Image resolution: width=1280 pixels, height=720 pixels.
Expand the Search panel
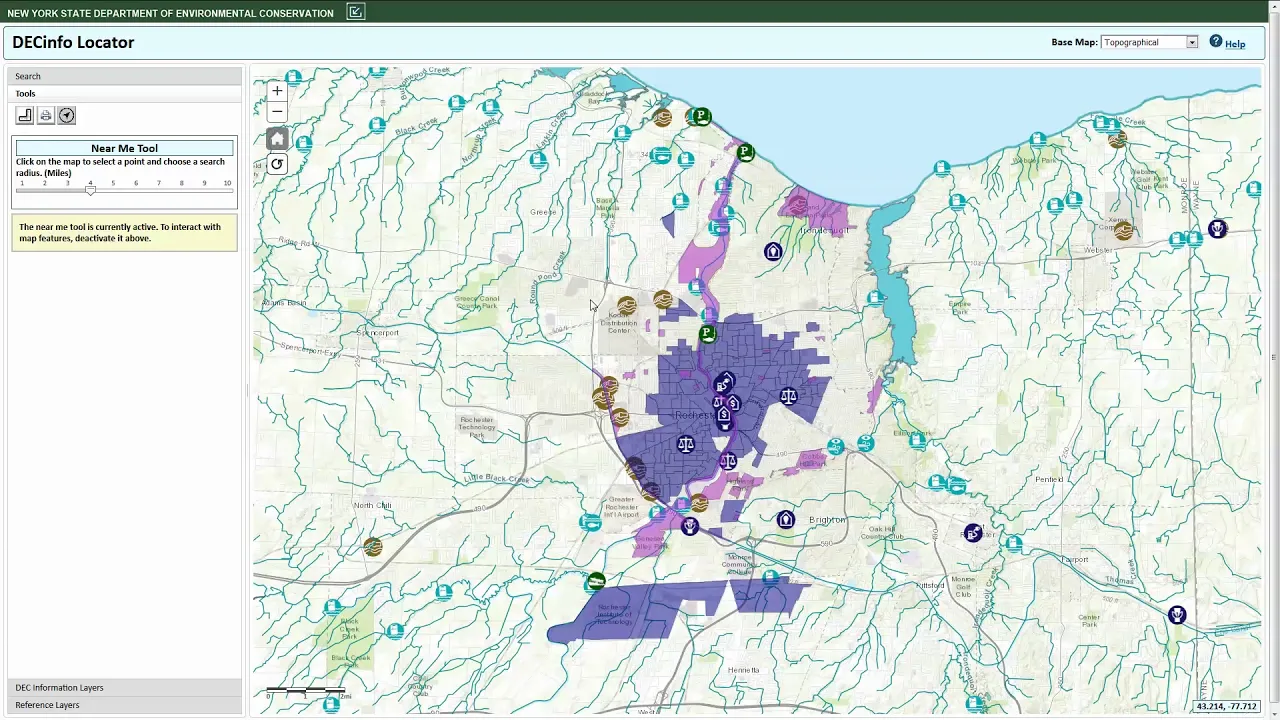[x=125, y=76]
